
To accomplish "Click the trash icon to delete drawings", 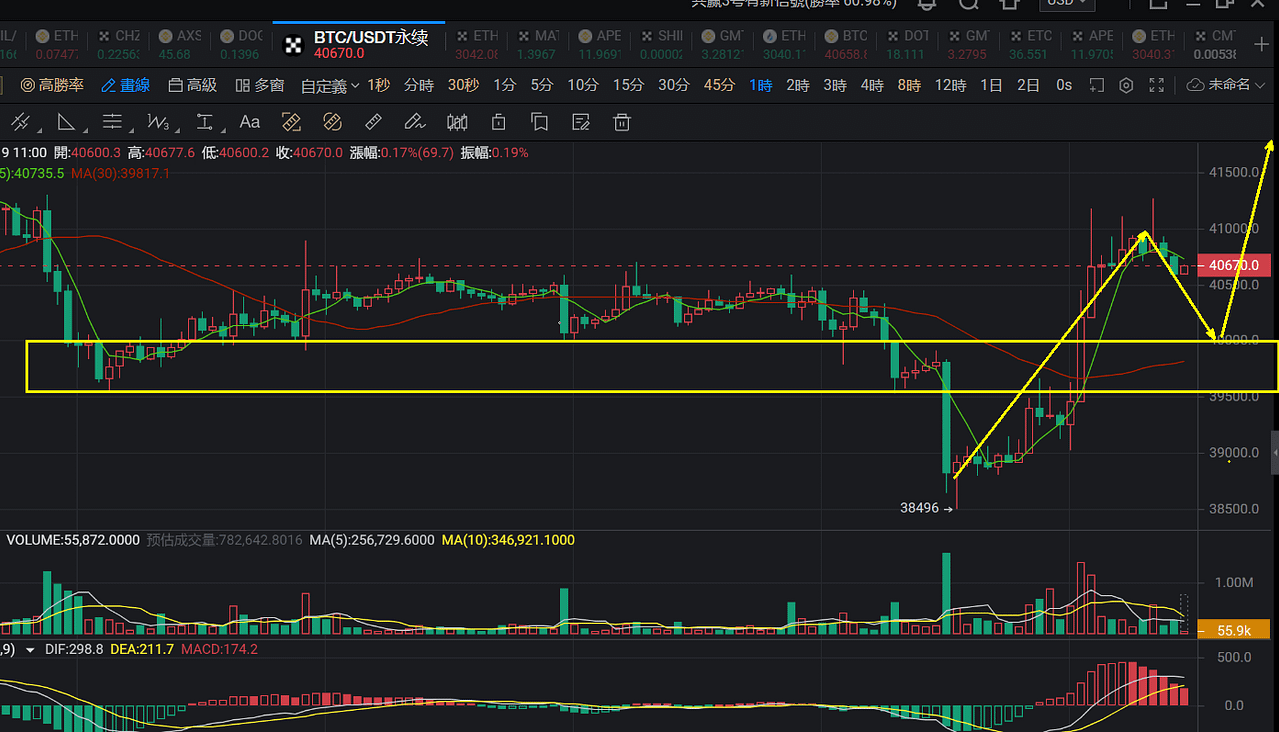I will (x=622, y=123).
